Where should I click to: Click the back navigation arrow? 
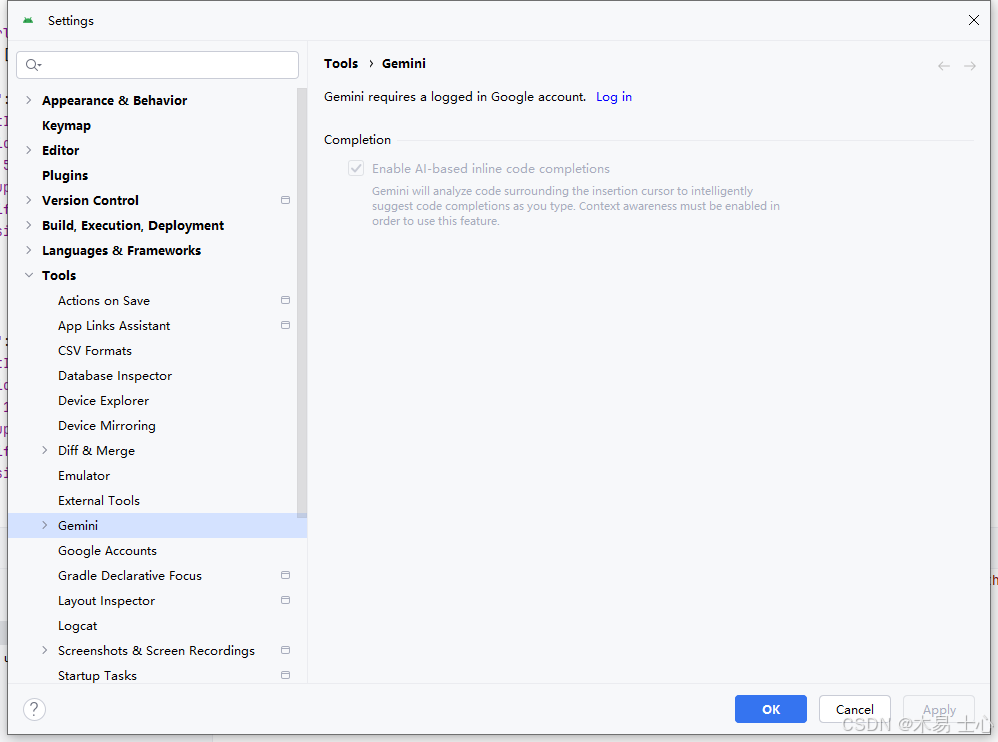tap(943, 66)
